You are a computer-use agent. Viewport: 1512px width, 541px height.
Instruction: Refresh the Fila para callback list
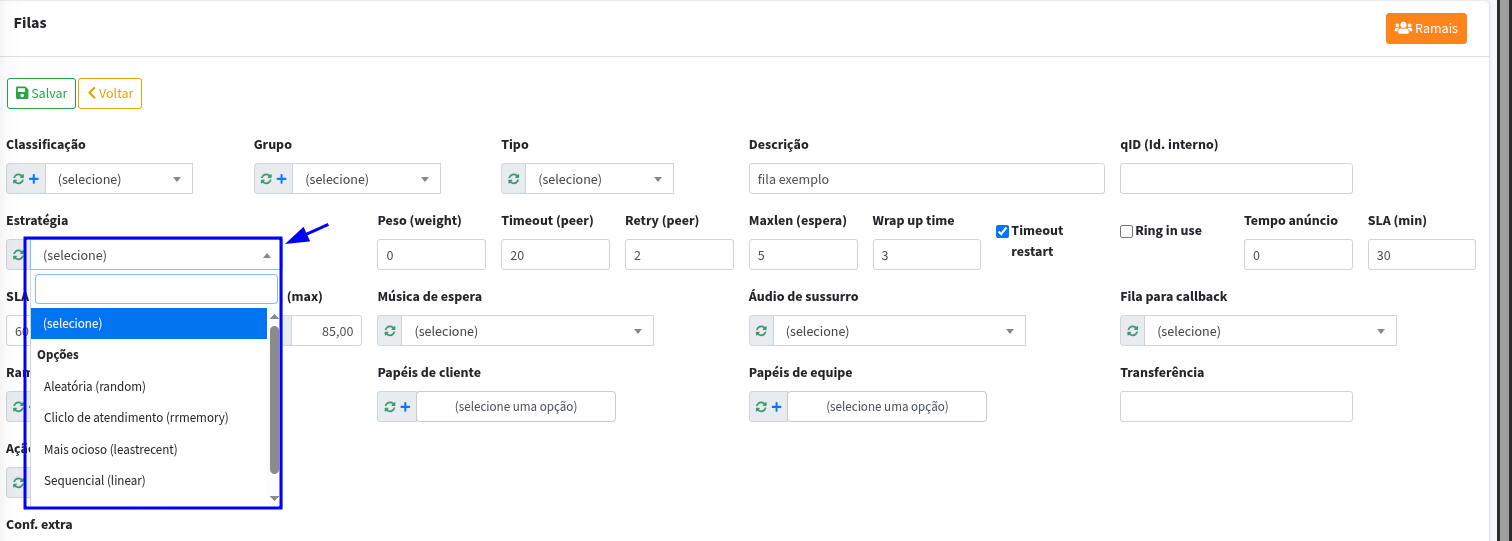(x=1133, y=331)
